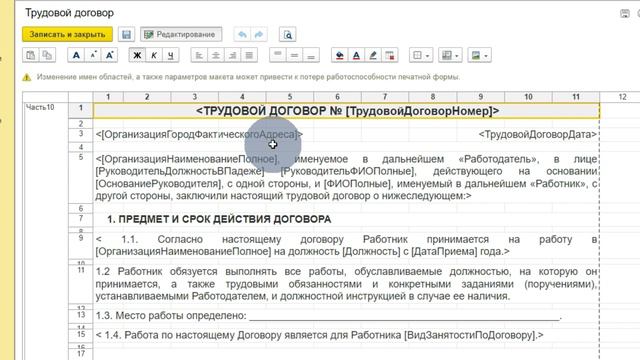This screenshot has height=360, width=640.
Task: Align text to the right
Action: [x=233, y=55]
